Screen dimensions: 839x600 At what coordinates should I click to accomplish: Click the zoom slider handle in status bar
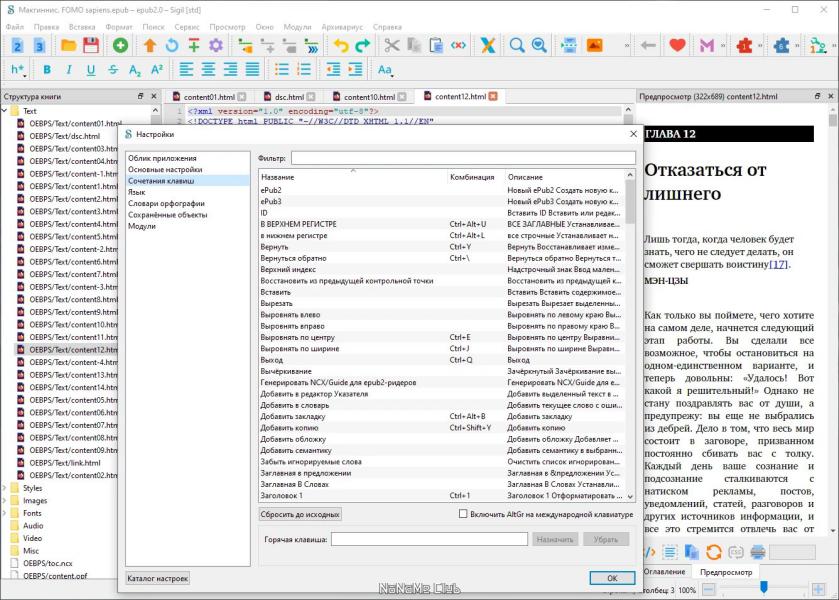coord(764,588)
